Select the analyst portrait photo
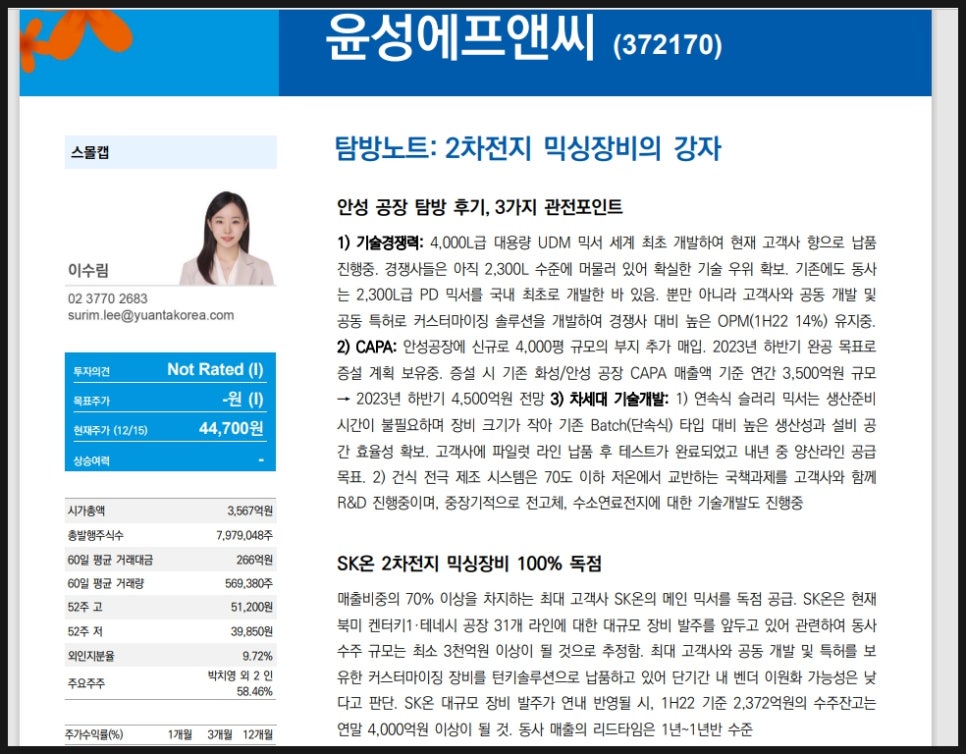 coord(227,238)
